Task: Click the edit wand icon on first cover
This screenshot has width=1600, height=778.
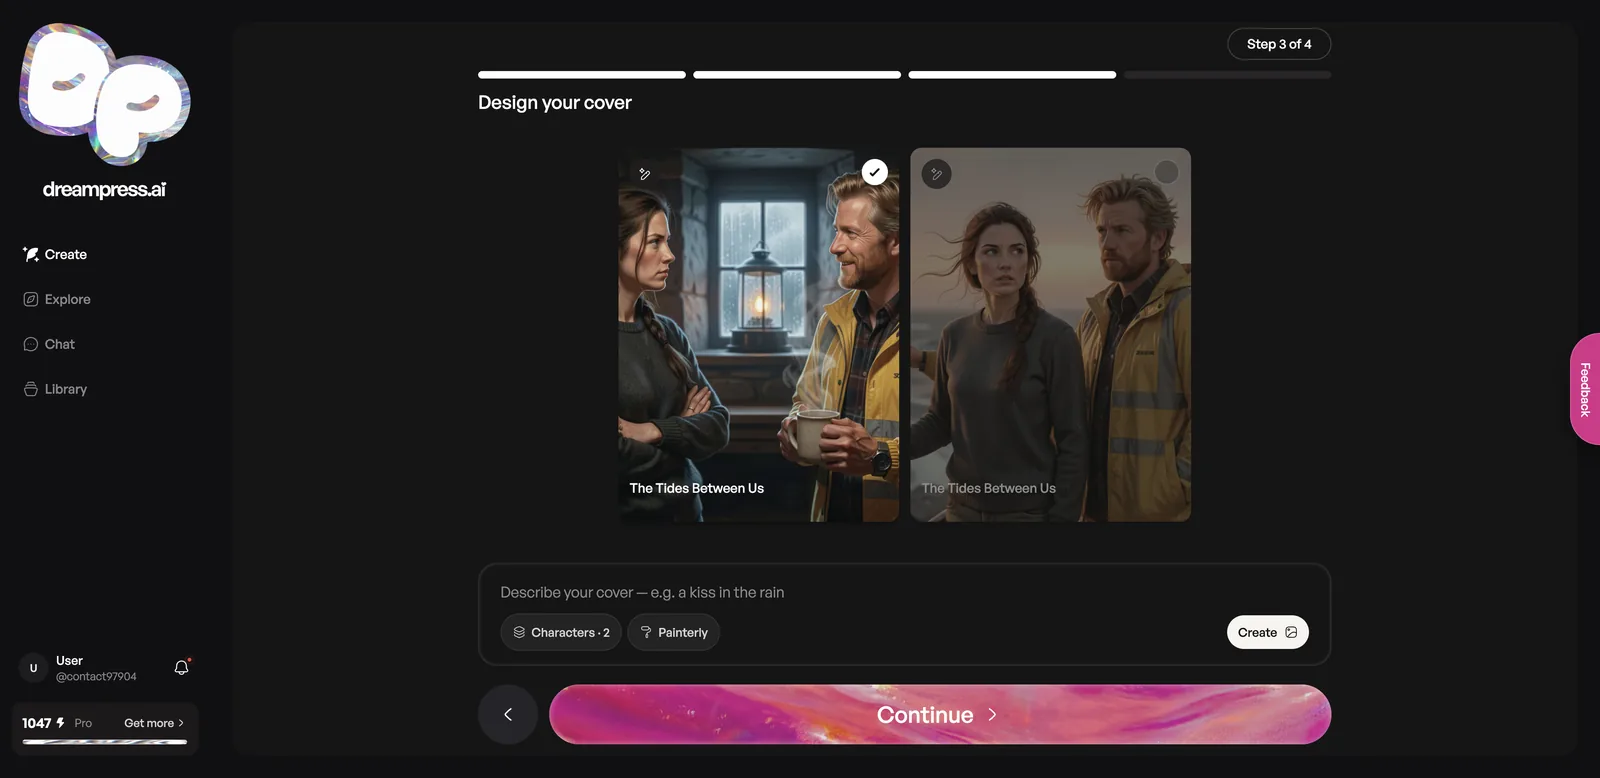Action: tap(645, 174)
